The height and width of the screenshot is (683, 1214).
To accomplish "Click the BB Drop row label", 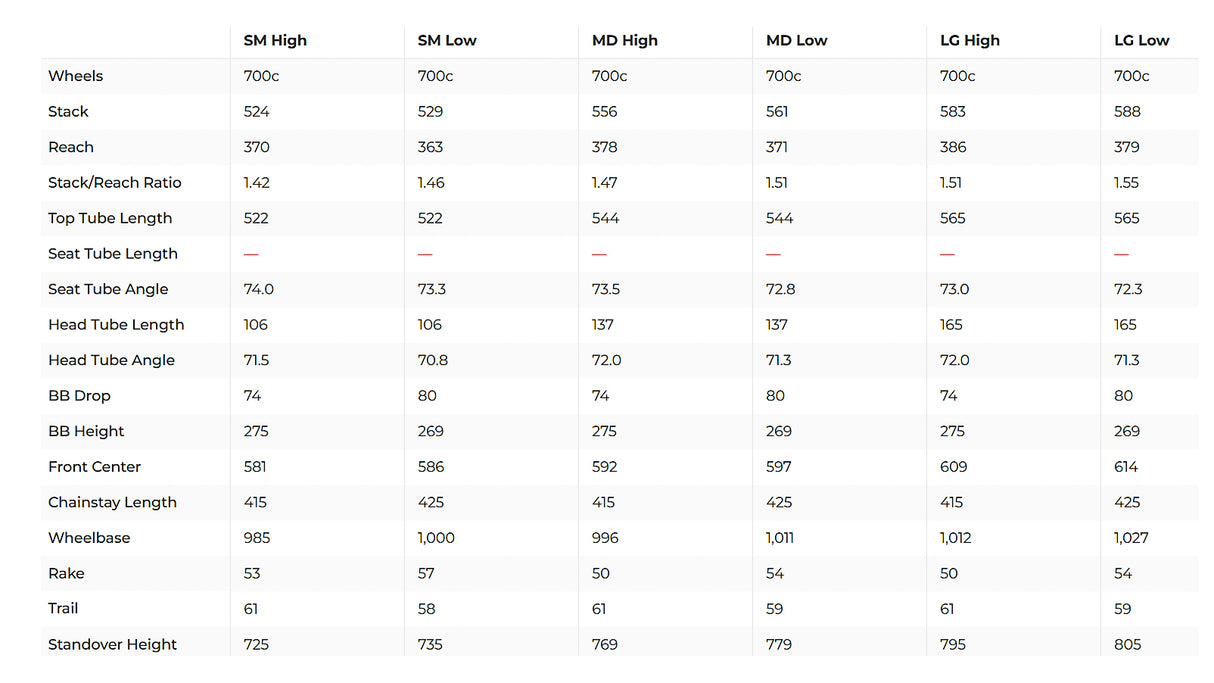I will point(79,396).
